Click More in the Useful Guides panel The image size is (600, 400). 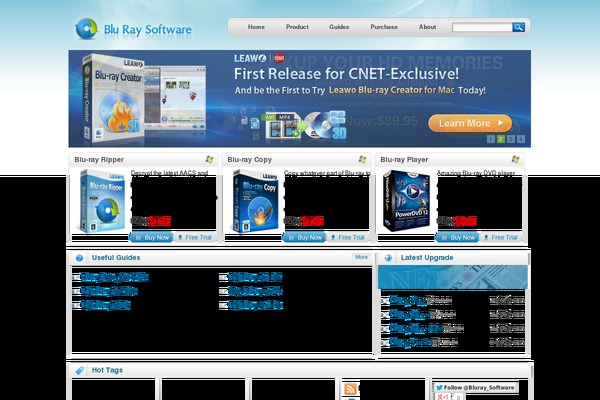tap(361, 257)
